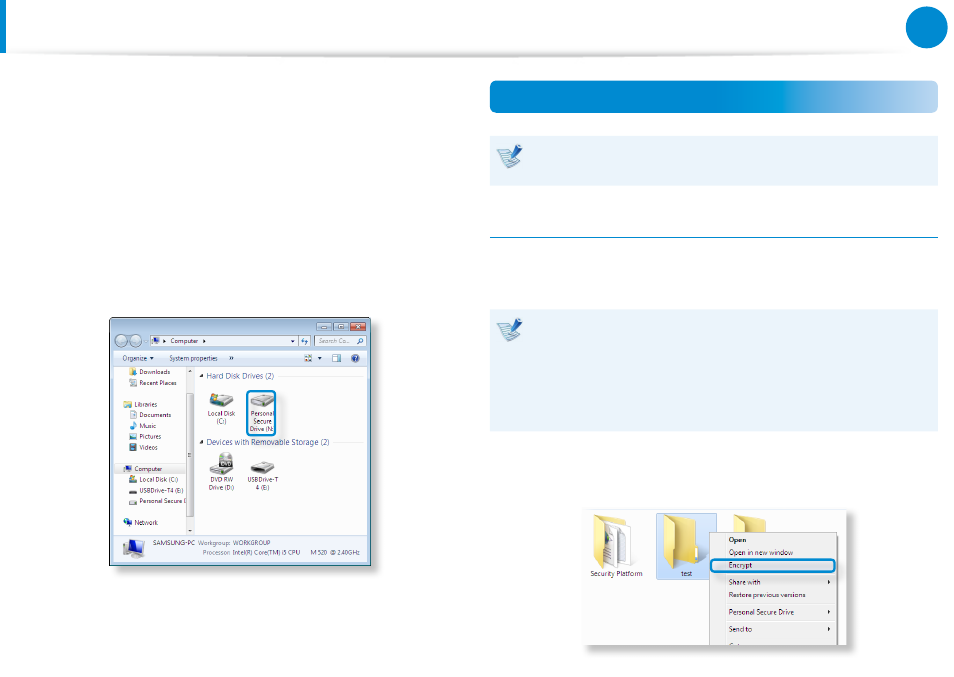This screenshot has width=954, height=677.
Task: Click the Intel(R) Core(TM) i5 CPU processor text
Action: 266,553
